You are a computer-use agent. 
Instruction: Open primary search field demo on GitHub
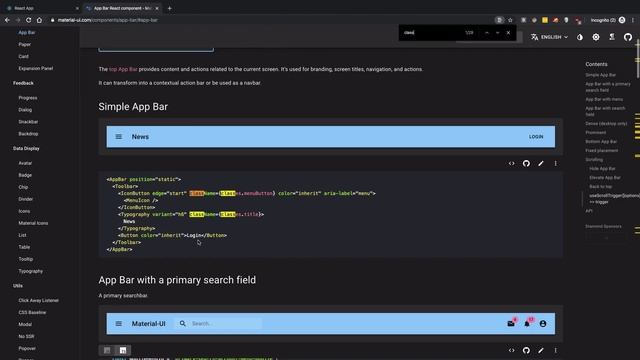pyautogui.click(x=526, y=350)
